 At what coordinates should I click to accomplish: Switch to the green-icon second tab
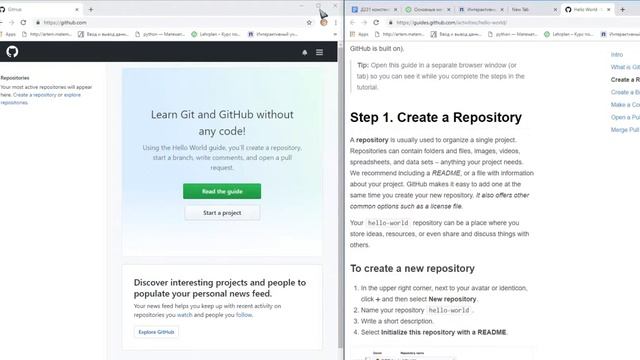click(x=427, y=9)
